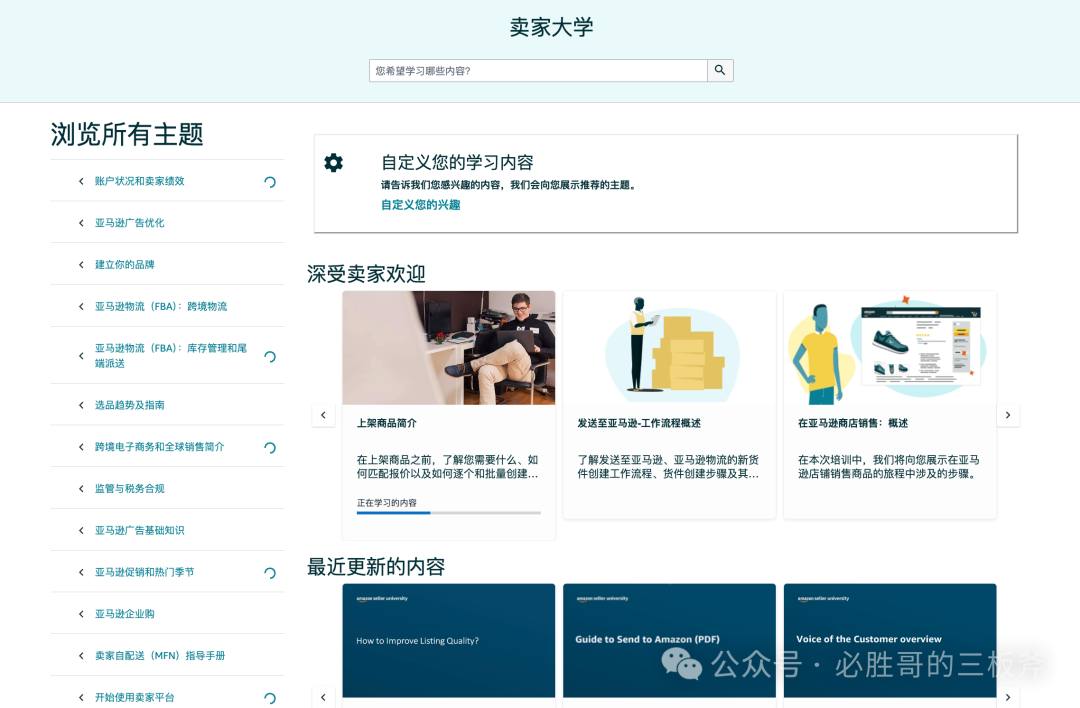1080x708 pixels.
Task: Click the search magnifier button
Action: pyautogui.click(x=720, y=70)
